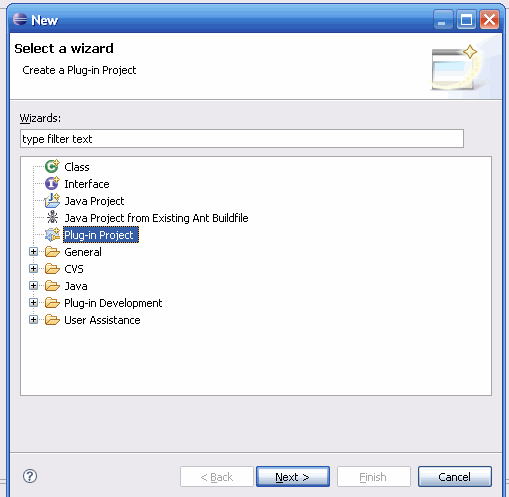The image size is (509, 497).
Task: Cancel the New wizard dialog
Action: [x=455, y=477]
